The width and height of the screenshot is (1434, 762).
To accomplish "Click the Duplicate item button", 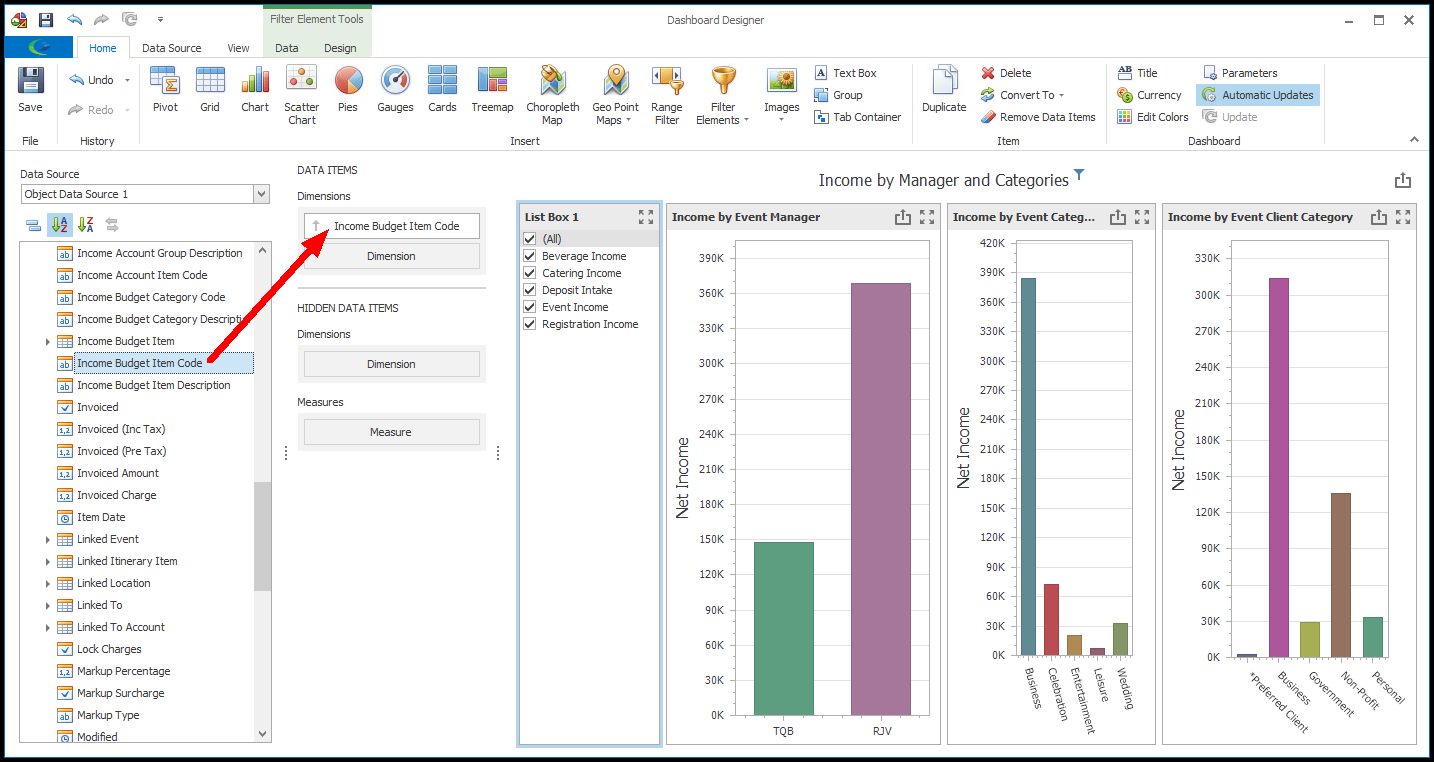I will click(x=944, y=90).
